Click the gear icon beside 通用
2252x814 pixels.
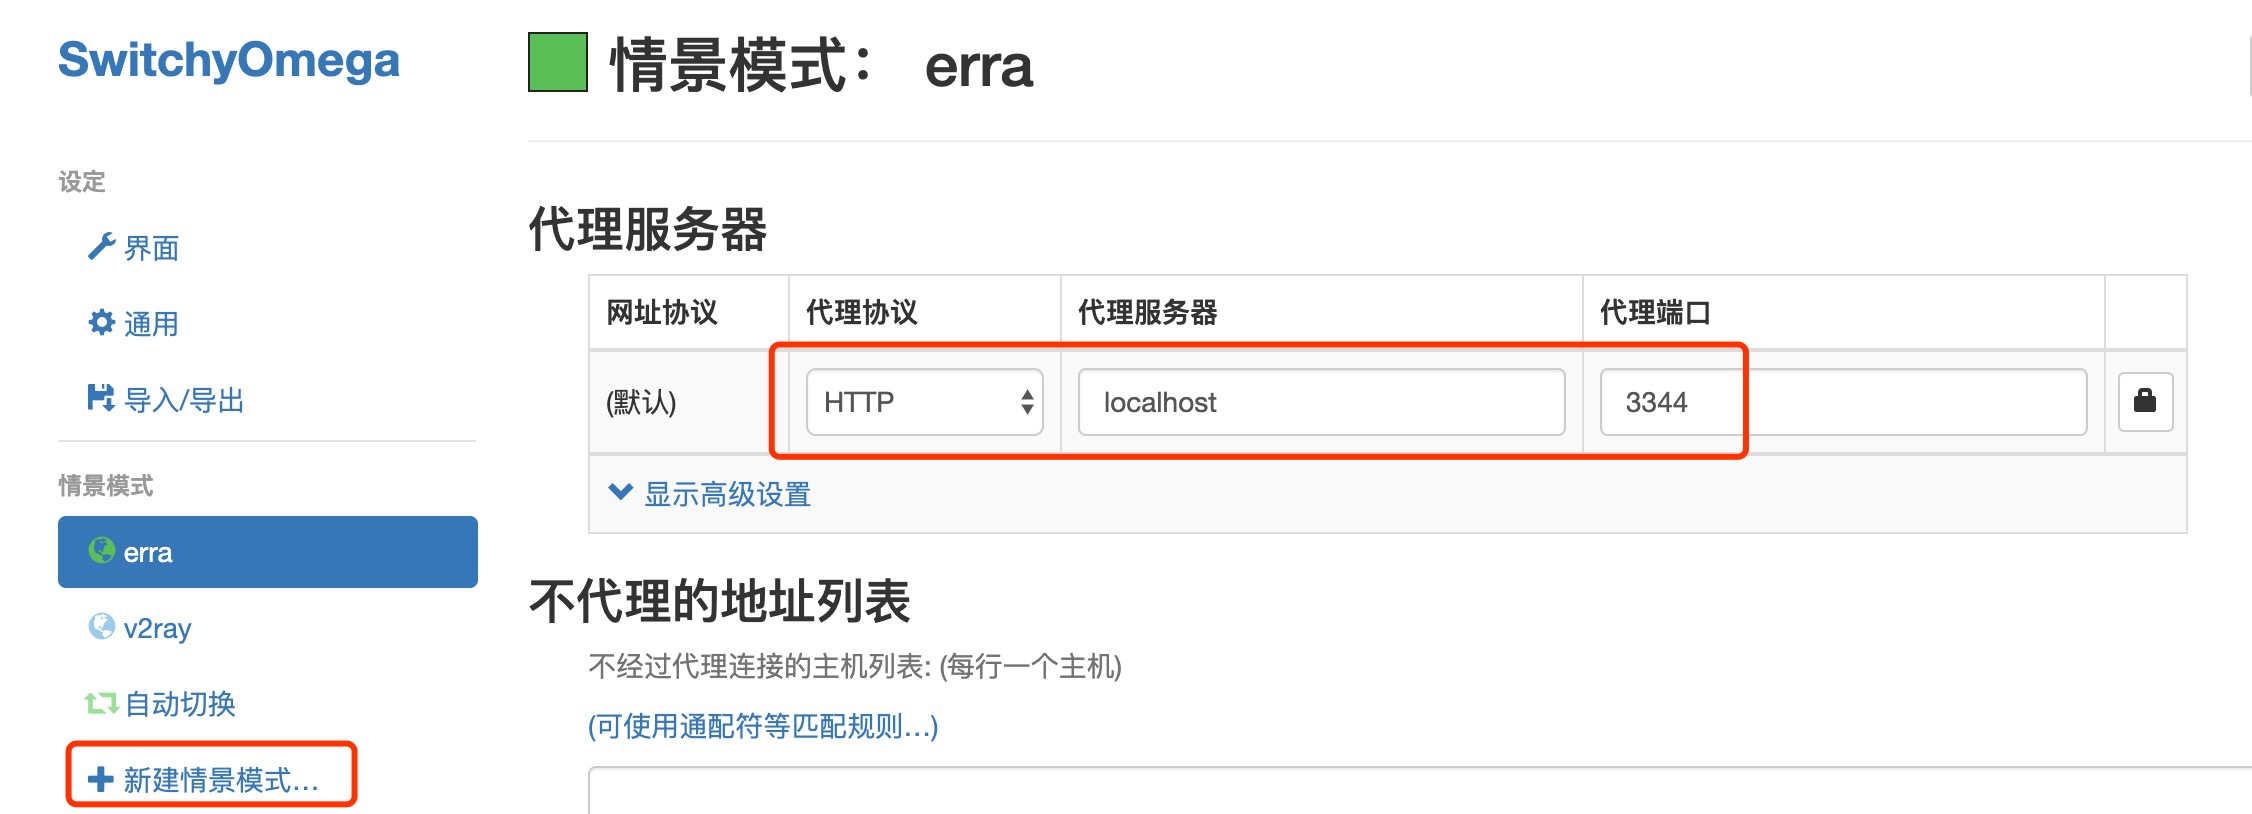tap(101, 322)
